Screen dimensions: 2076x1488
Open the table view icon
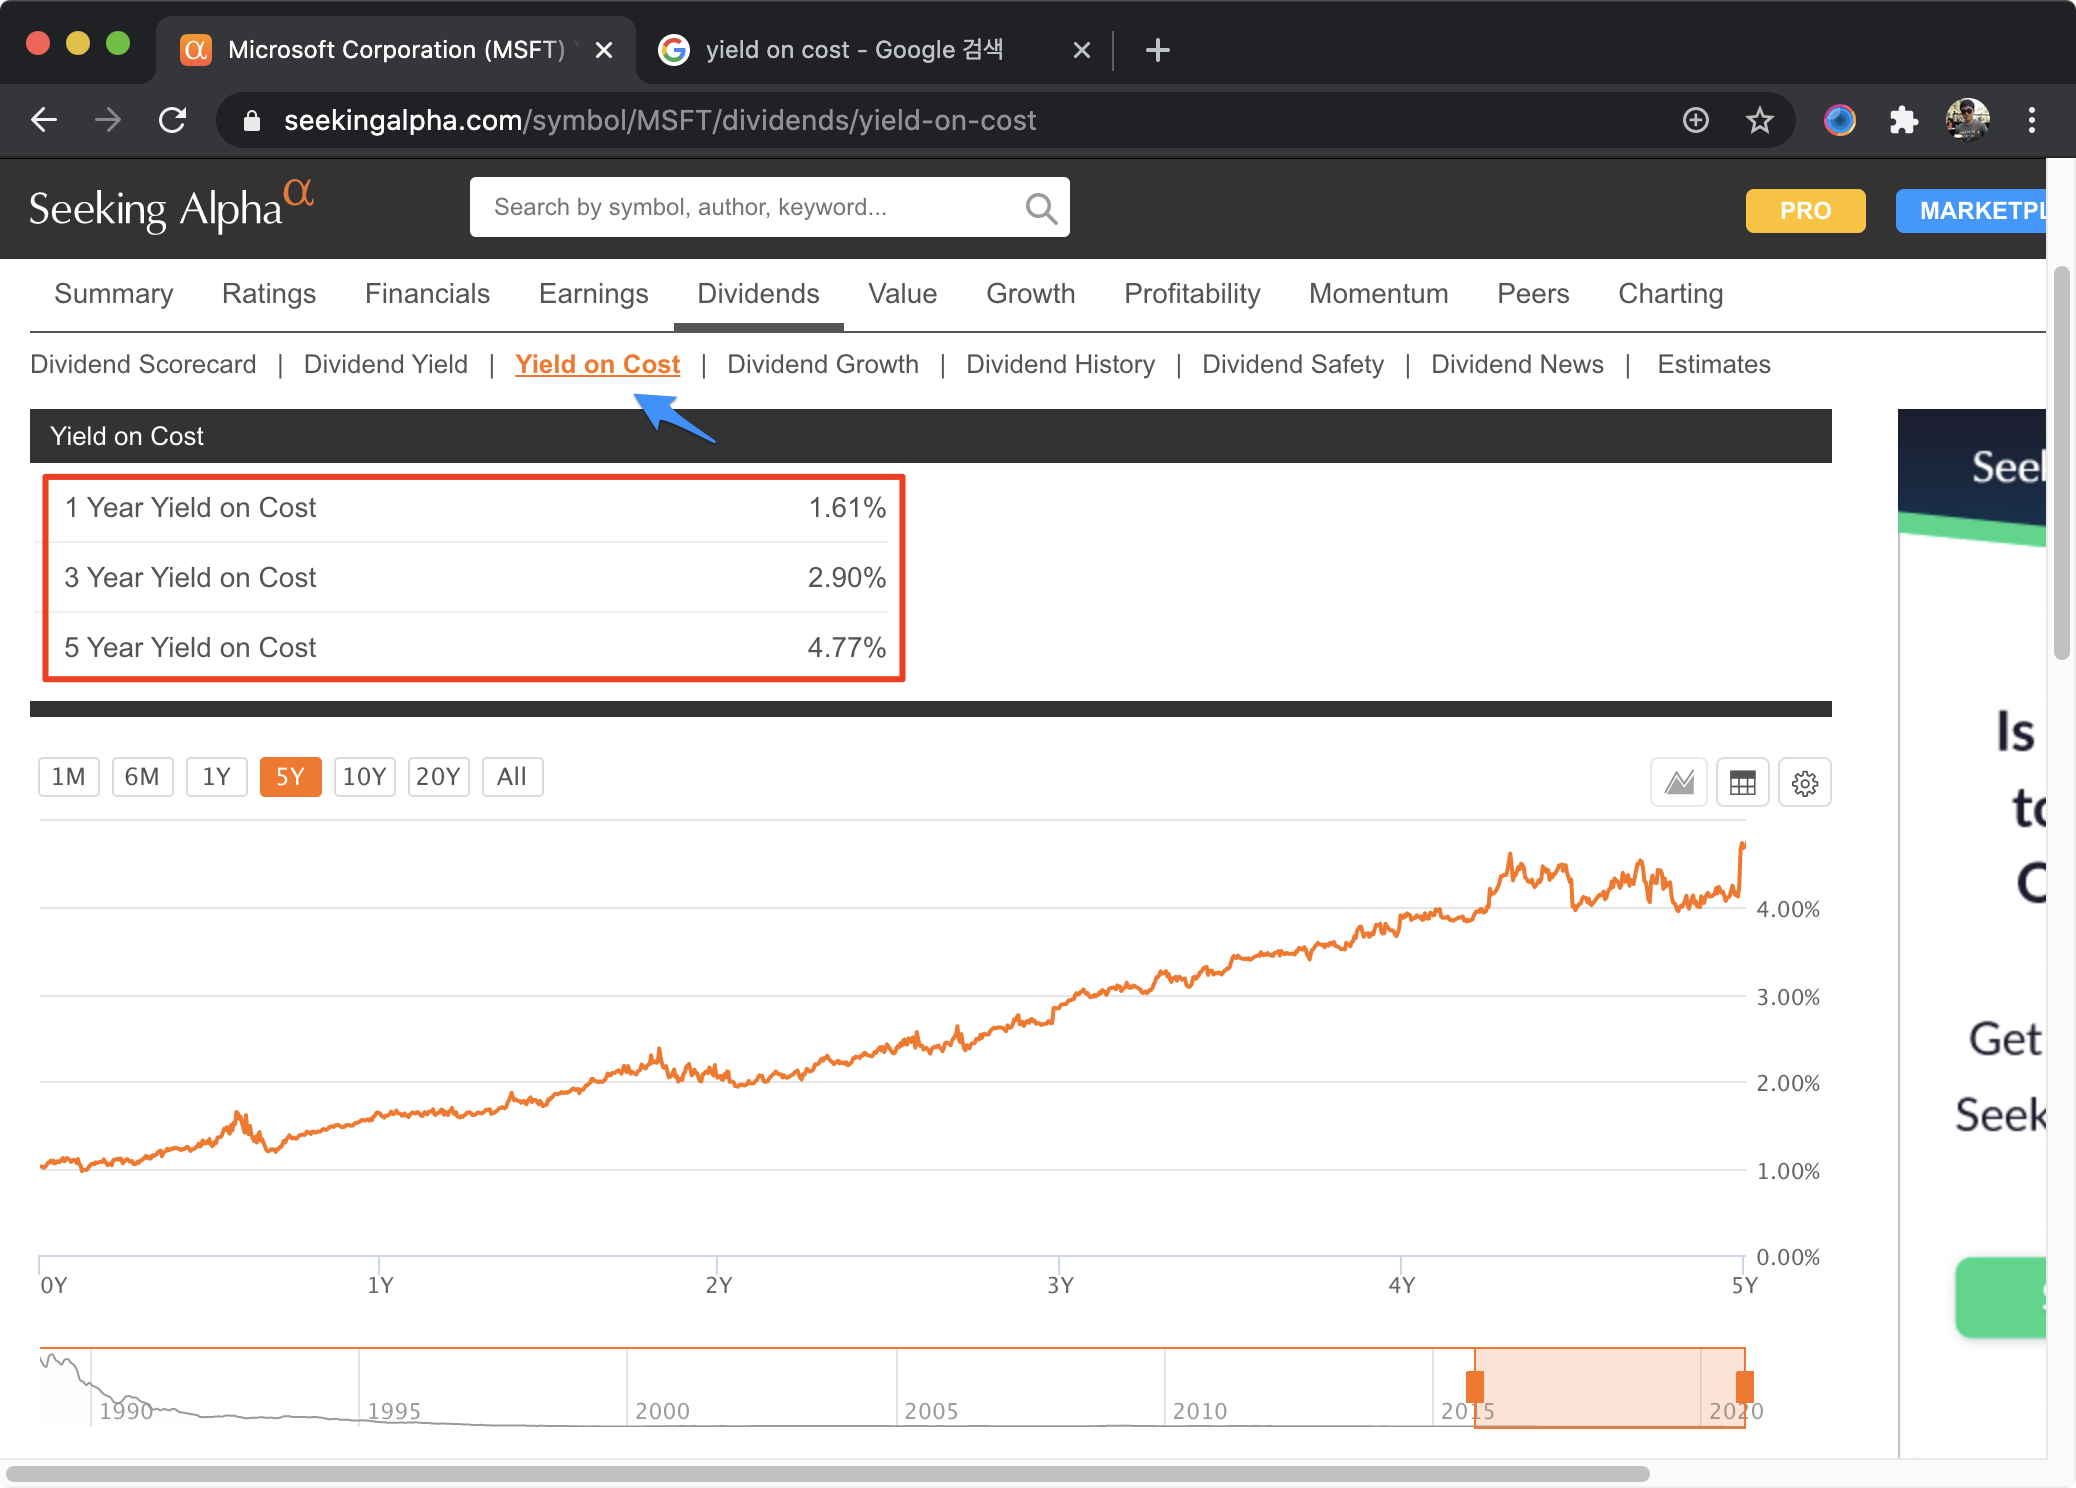pyautogui.click(x=1742, y=782)
